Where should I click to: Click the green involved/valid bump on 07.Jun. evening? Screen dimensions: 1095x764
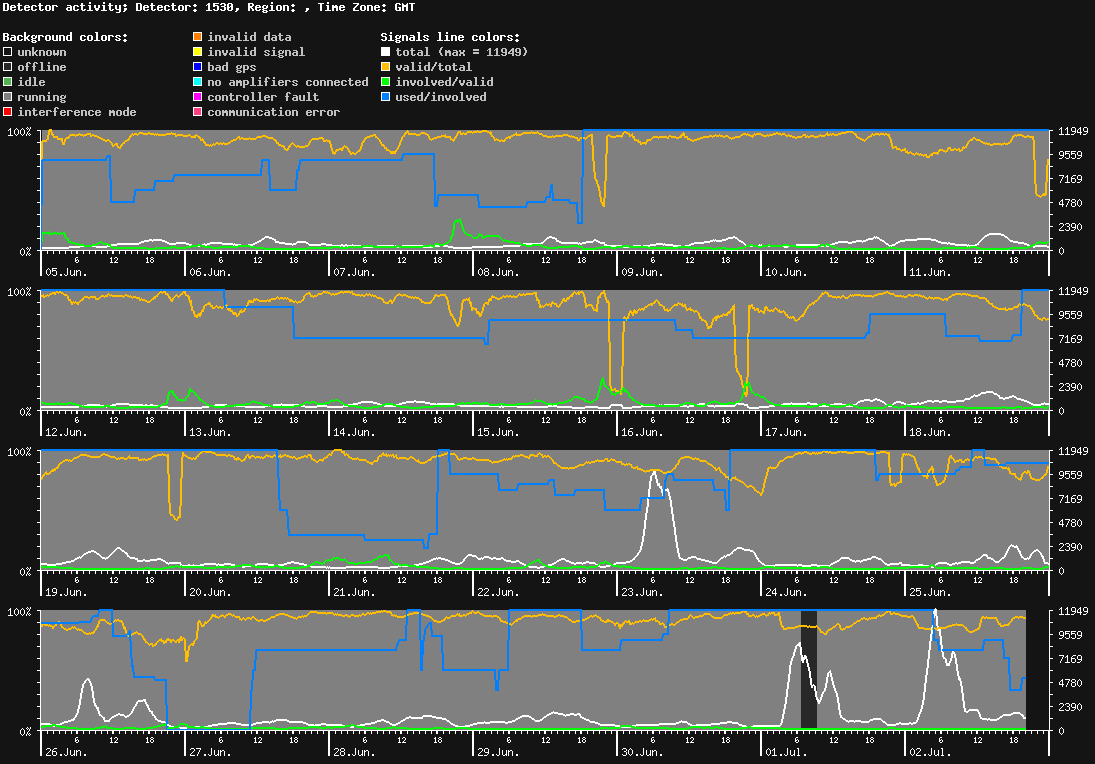458,221
